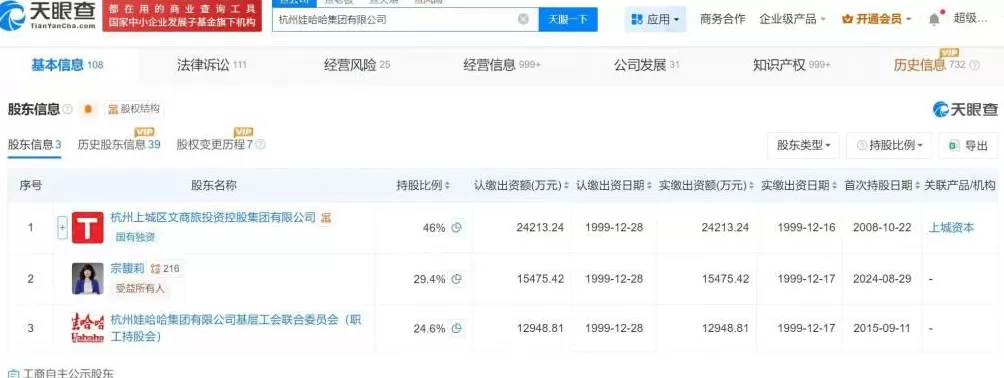Image resolution: width=1004 pixels, height=378 pixels.
Task: Open the 股东类型 filter dropdown
Action: tap(804, 145)
